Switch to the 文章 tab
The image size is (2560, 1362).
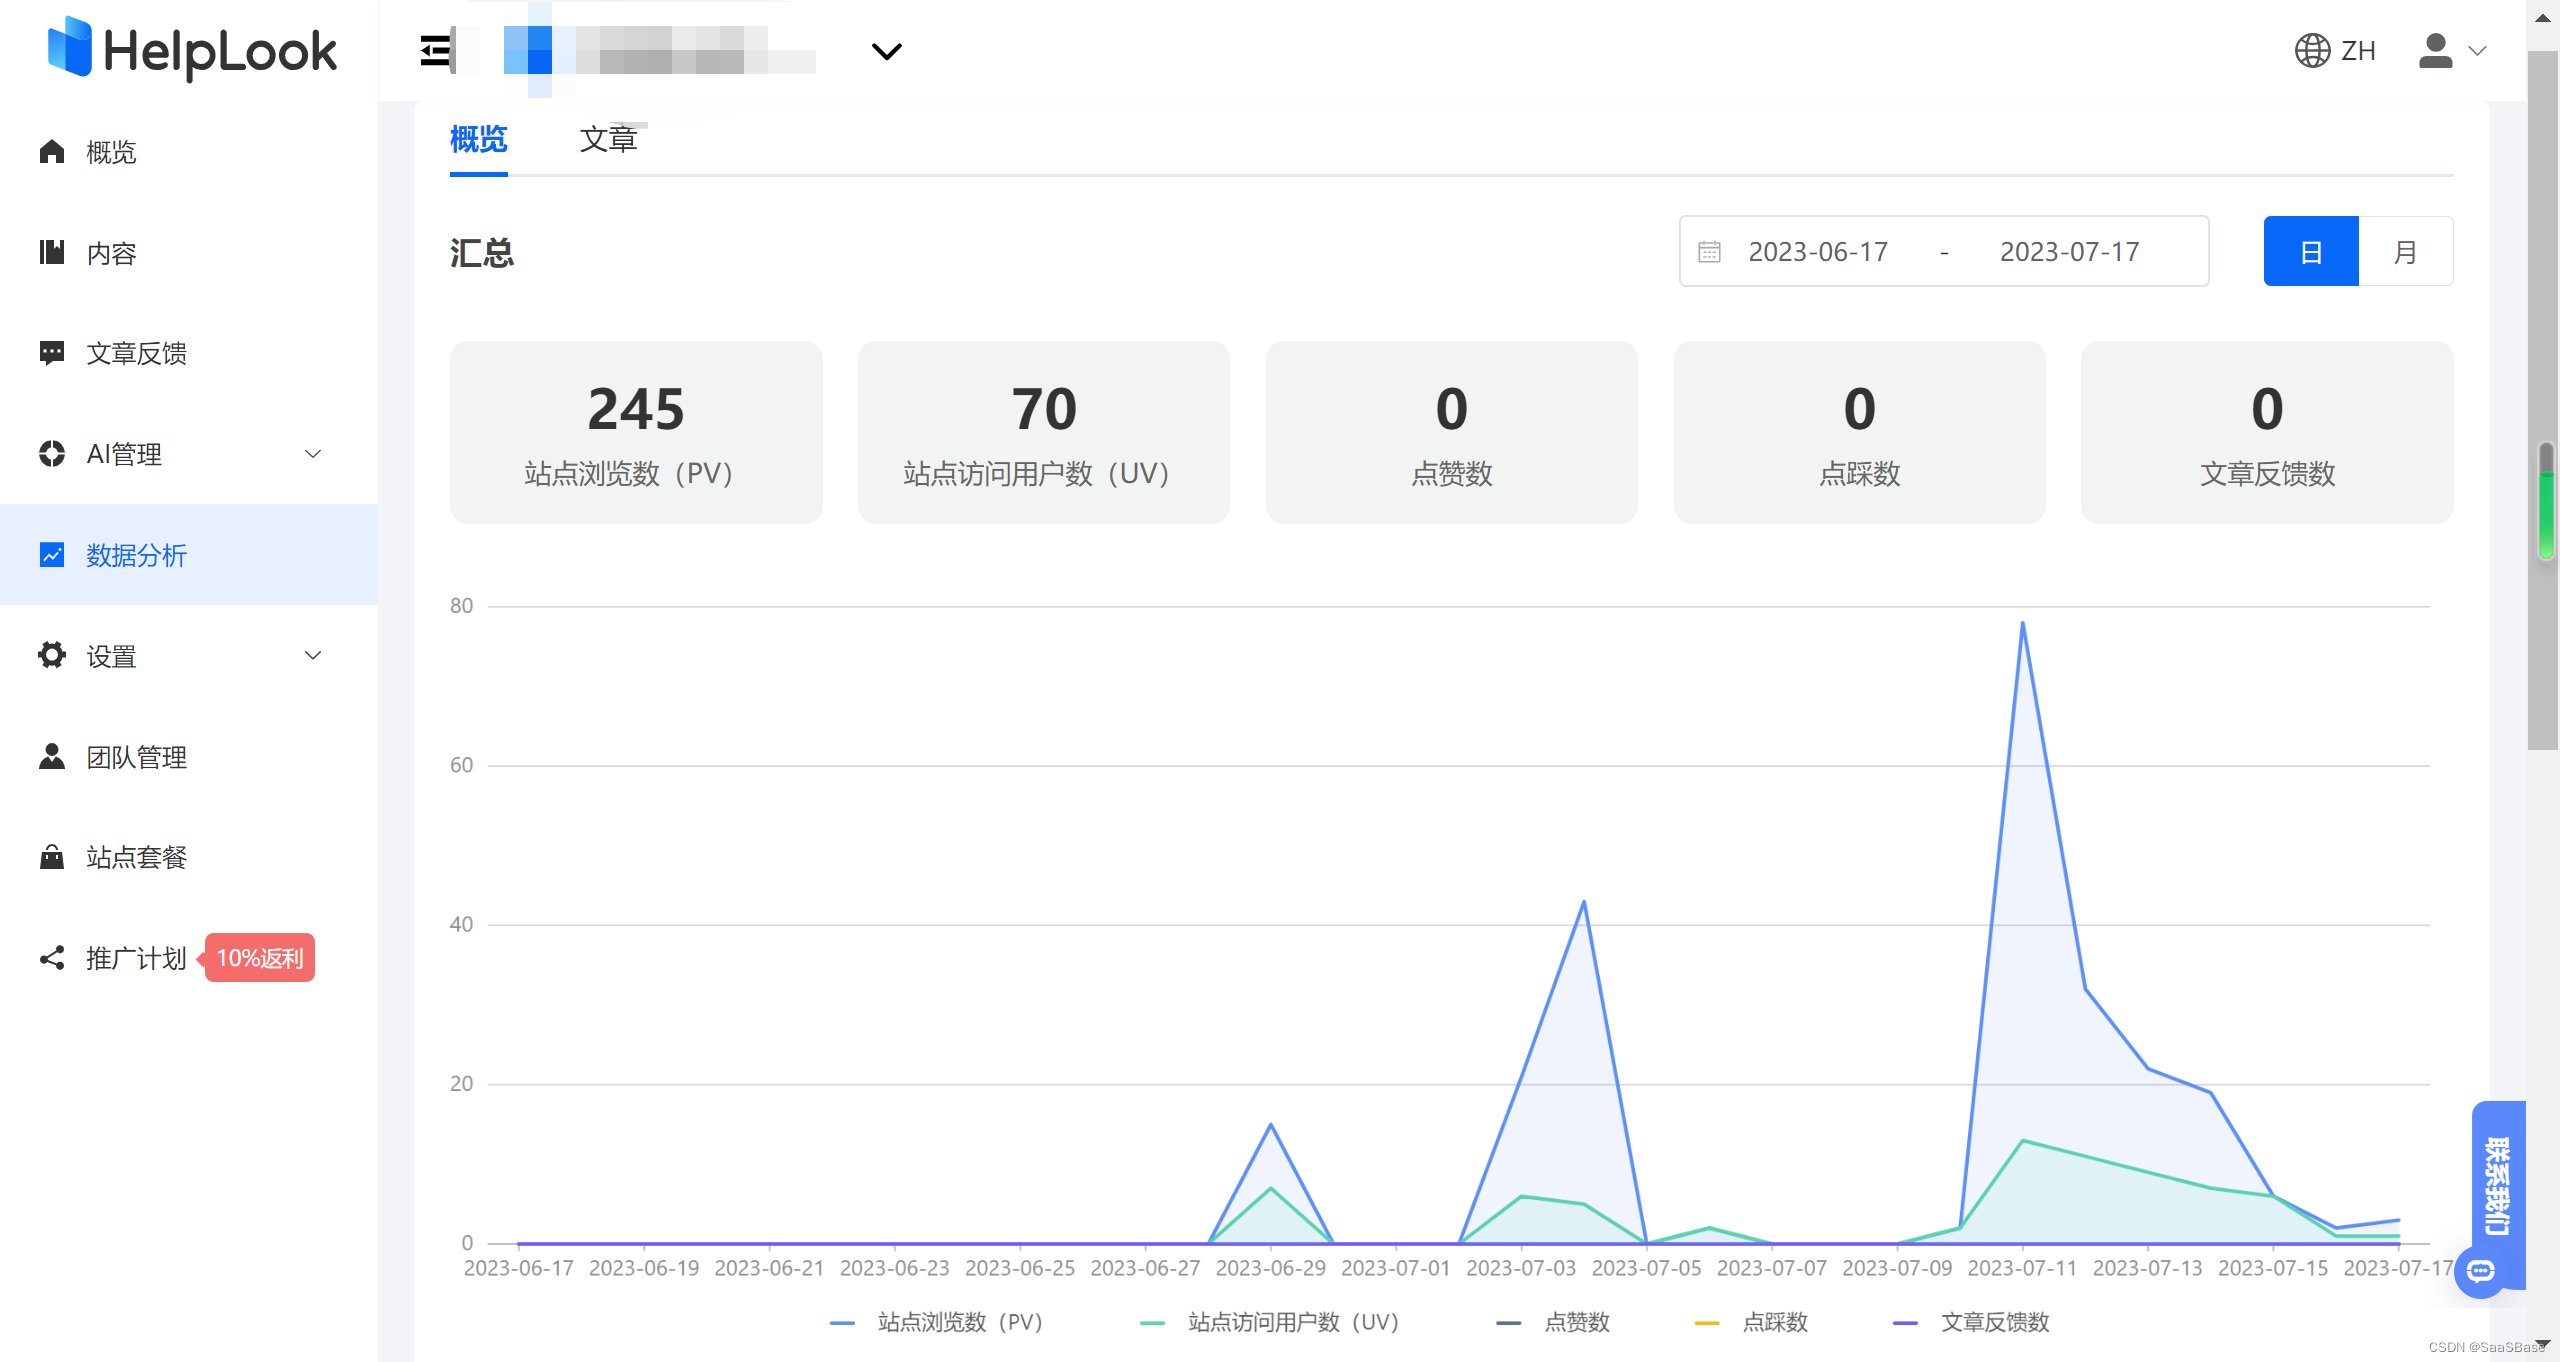608,140
